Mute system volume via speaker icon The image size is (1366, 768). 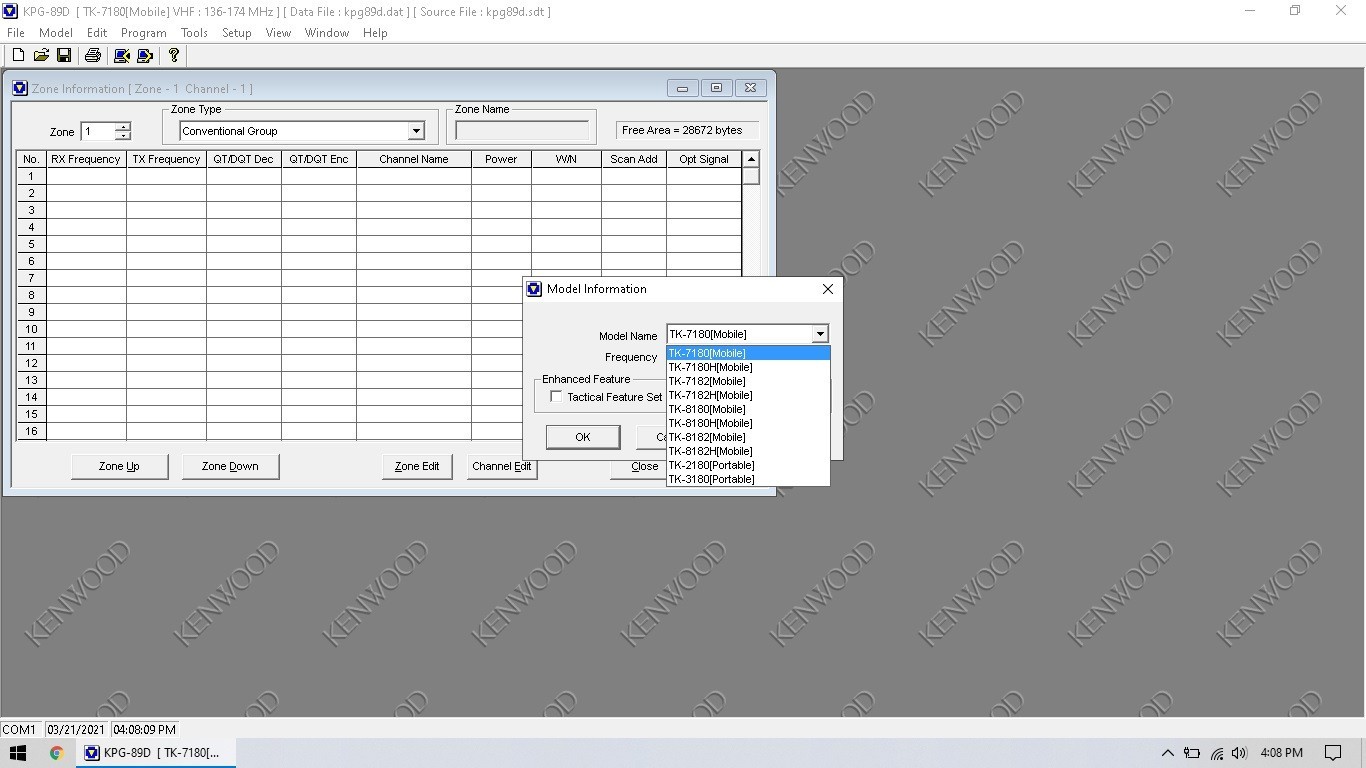(1240, 753)
